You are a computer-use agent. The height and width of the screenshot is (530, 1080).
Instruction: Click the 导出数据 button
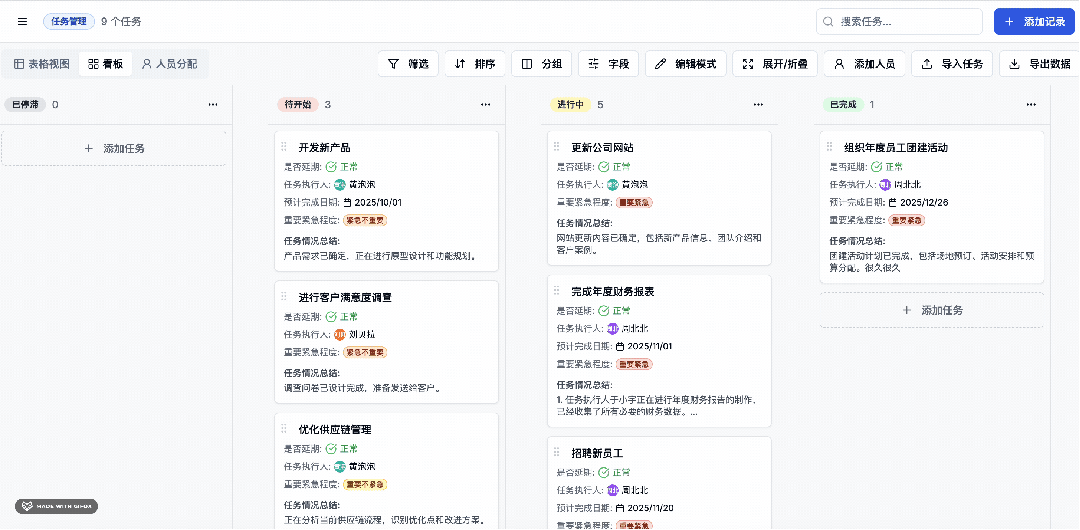click(1040, 64)
